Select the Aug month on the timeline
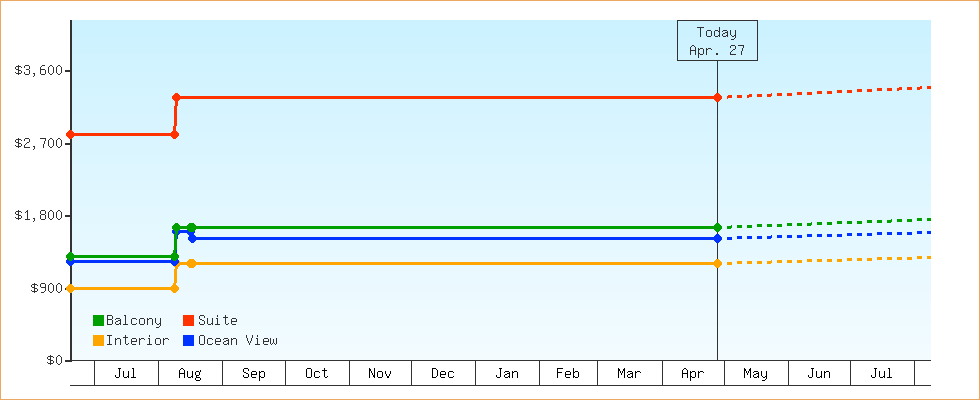Viewport: 980px width, 400px height. pos(190,374)
